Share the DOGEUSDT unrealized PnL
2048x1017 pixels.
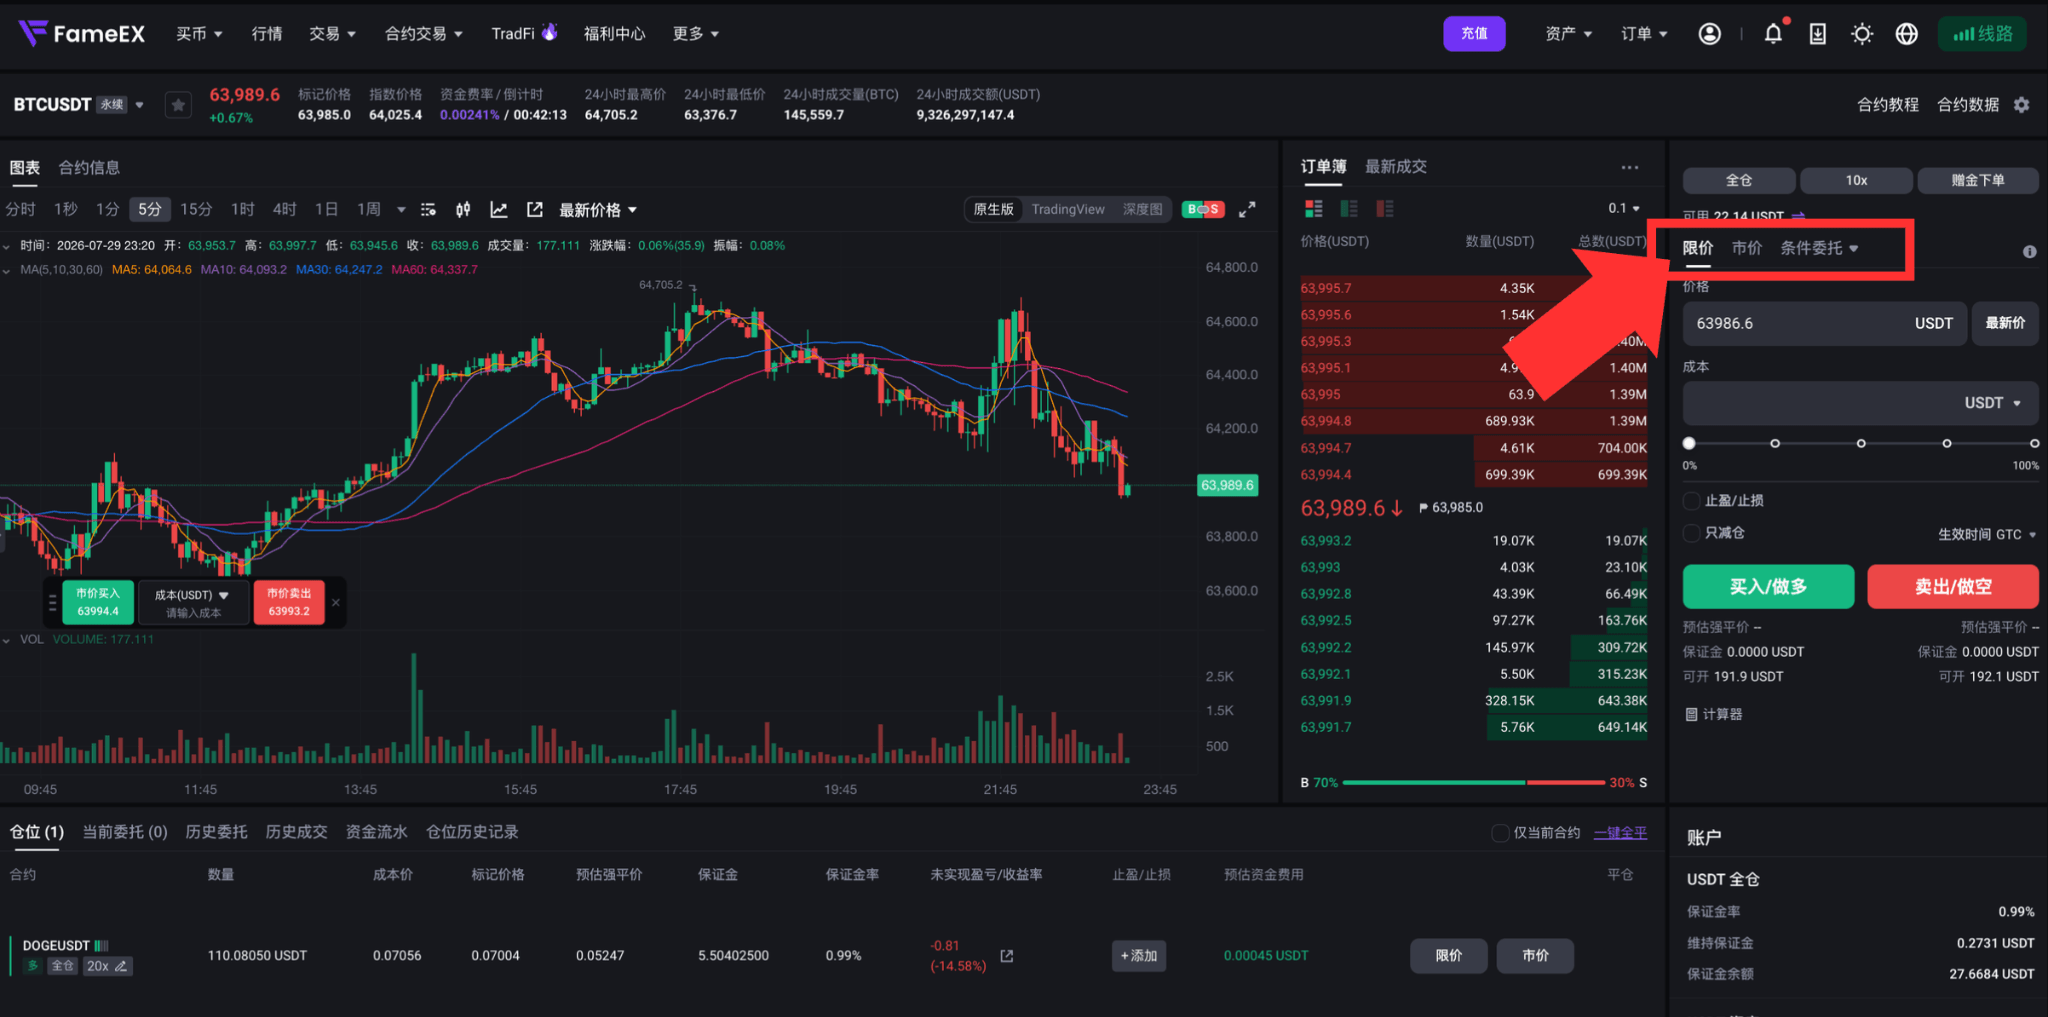pyautogui.click(x=1007, y=956)
